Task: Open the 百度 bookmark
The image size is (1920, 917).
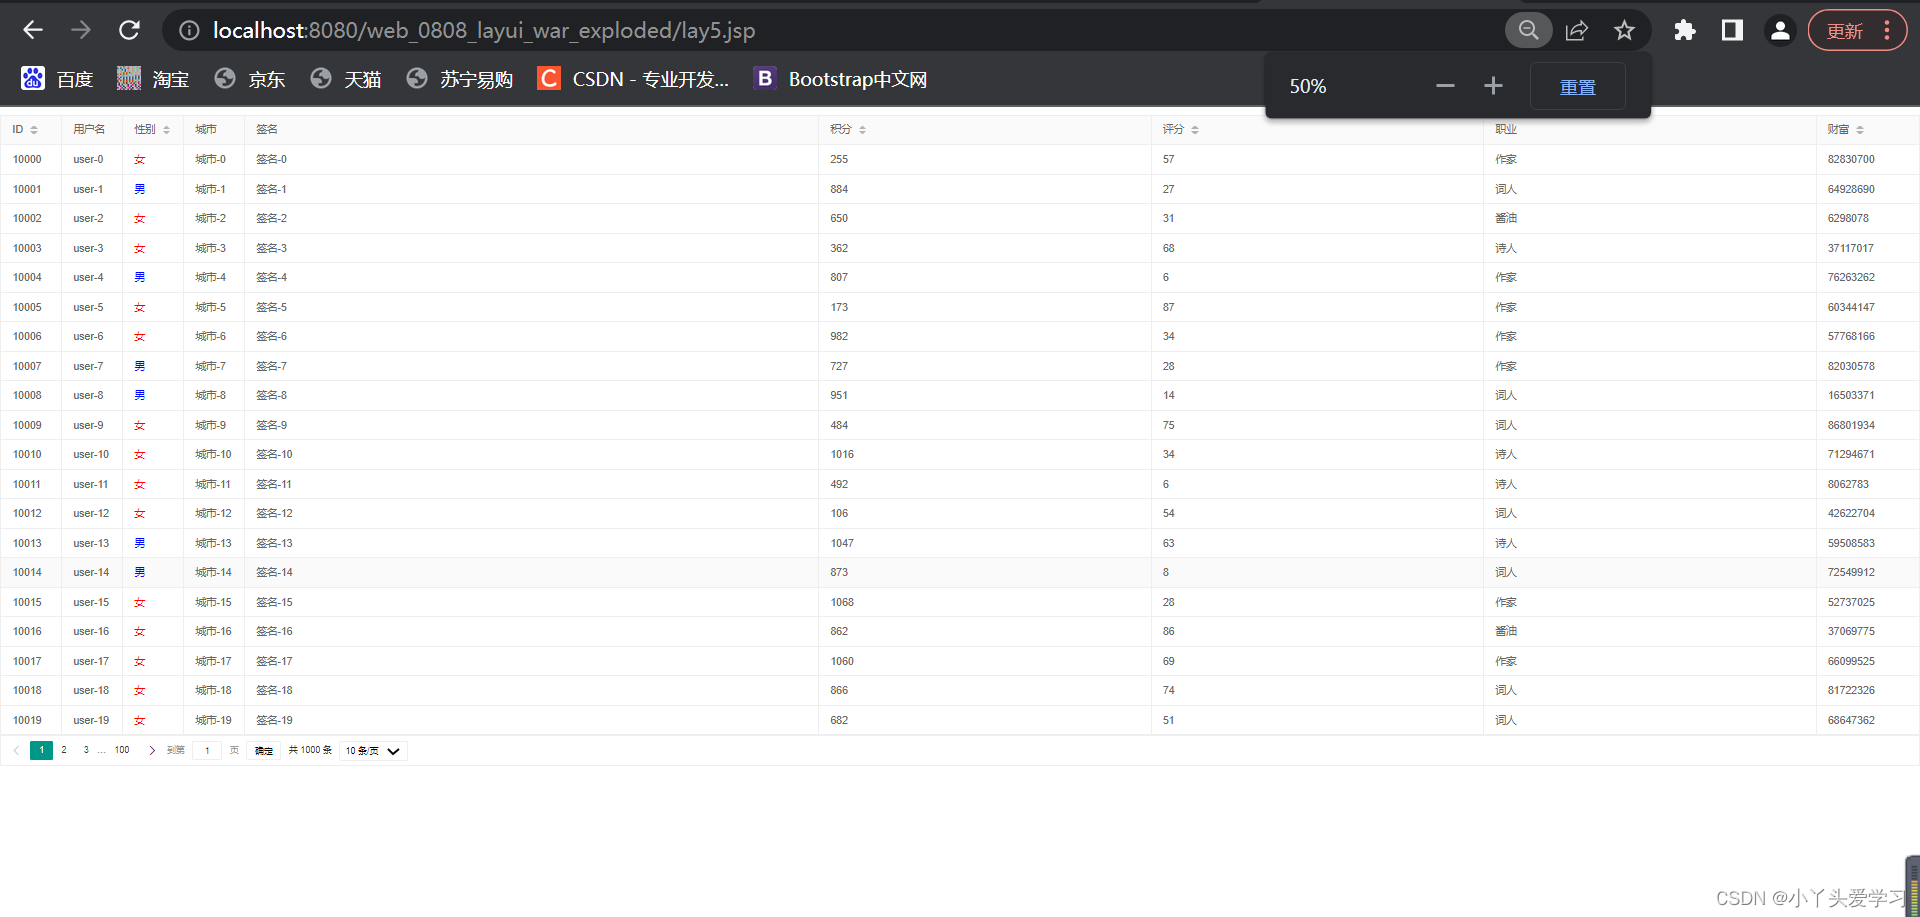Action: [x=58, y=79]
